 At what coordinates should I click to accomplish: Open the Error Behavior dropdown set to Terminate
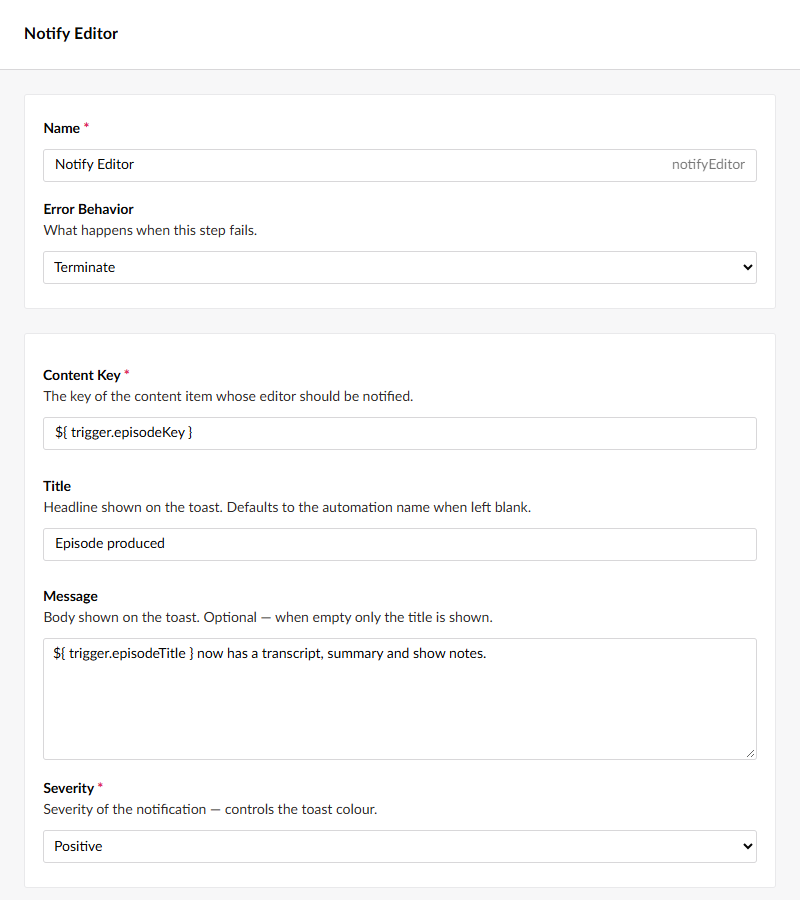coord(399,267)
